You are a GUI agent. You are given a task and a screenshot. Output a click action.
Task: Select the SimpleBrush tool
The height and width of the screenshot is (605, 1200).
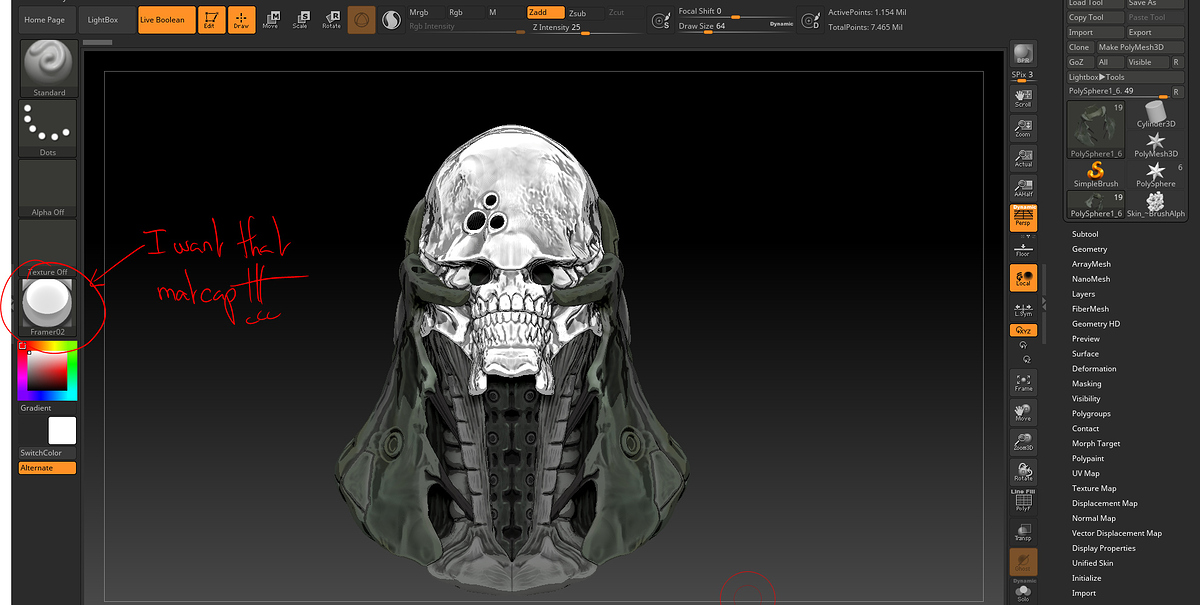pos(1096,175)
